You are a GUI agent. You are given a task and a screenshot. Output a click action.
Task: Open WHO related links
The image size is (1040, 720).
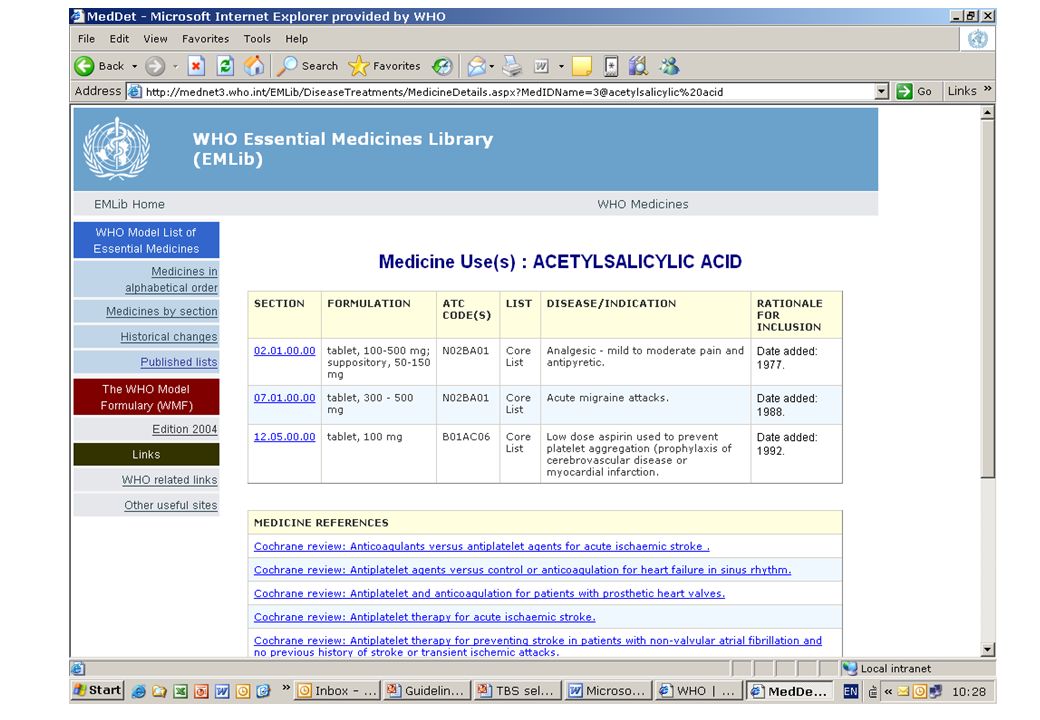pyautogui.click(x=169, y=479)
